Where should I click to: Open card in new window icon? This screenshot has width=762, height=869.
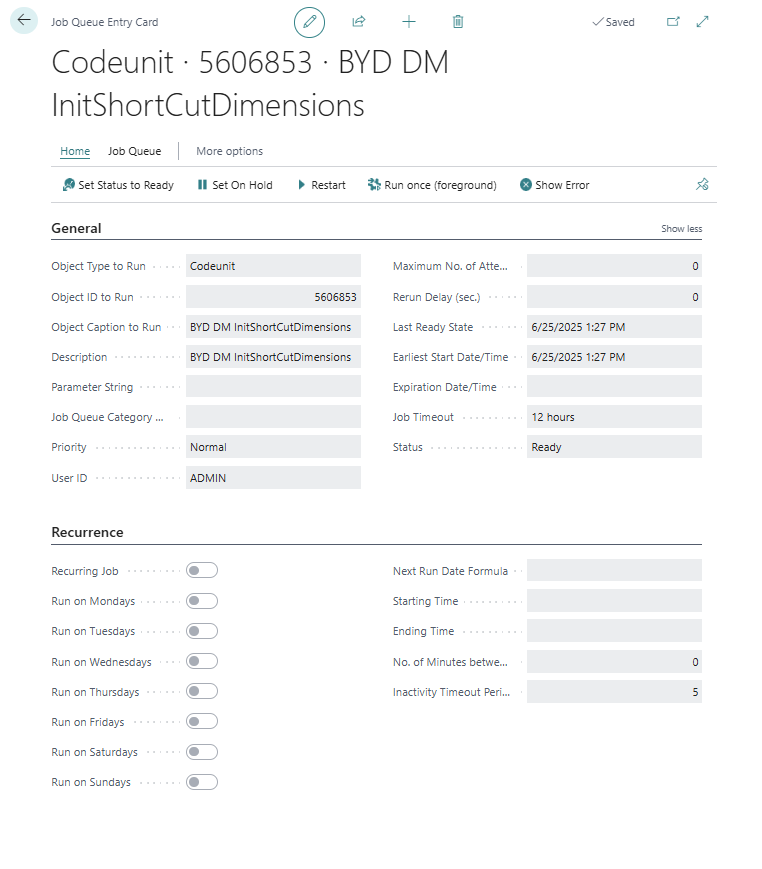pos(673,22)
